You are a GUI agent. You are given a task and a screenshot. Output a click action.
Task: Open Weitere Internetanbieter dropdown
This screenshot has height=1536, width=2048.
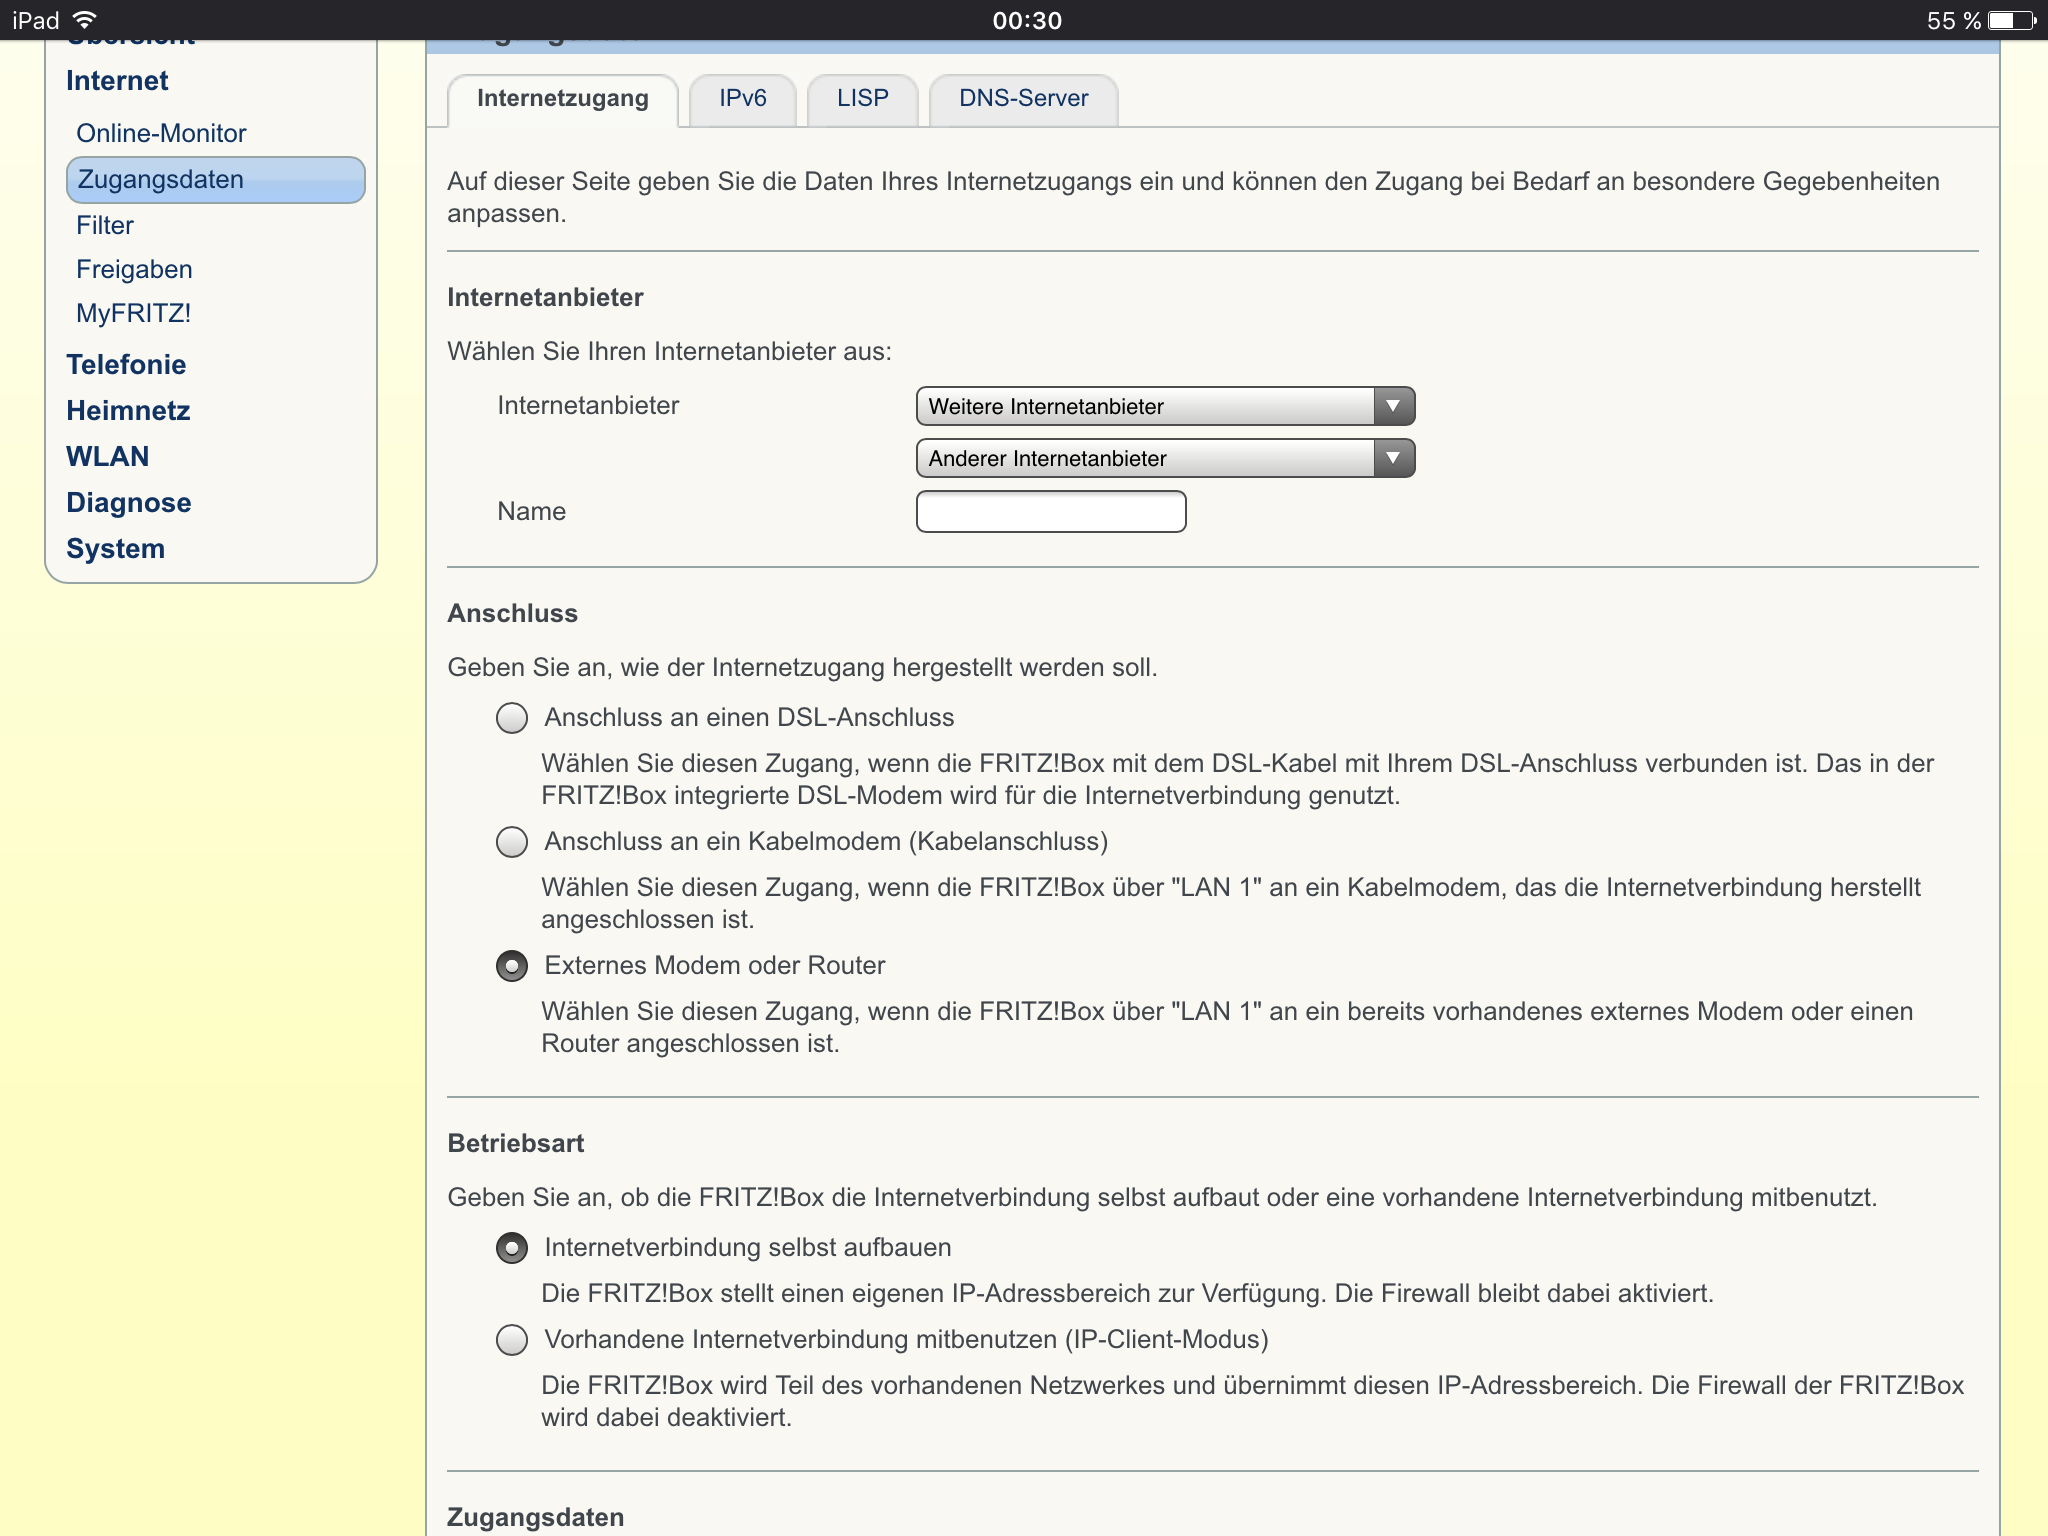(1165, 406)
